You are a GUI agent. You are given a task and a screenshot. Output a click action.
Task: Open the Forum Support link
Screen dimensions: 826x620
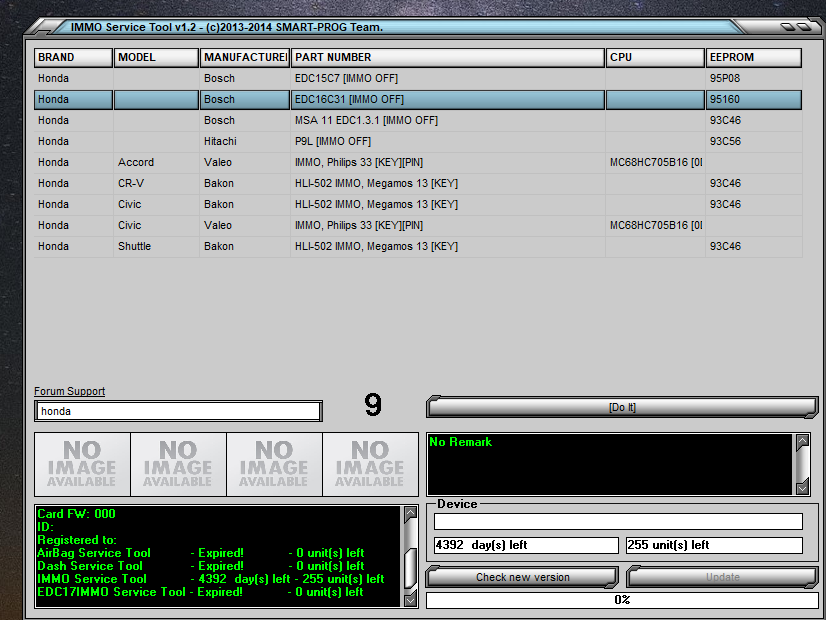point(69,391)
